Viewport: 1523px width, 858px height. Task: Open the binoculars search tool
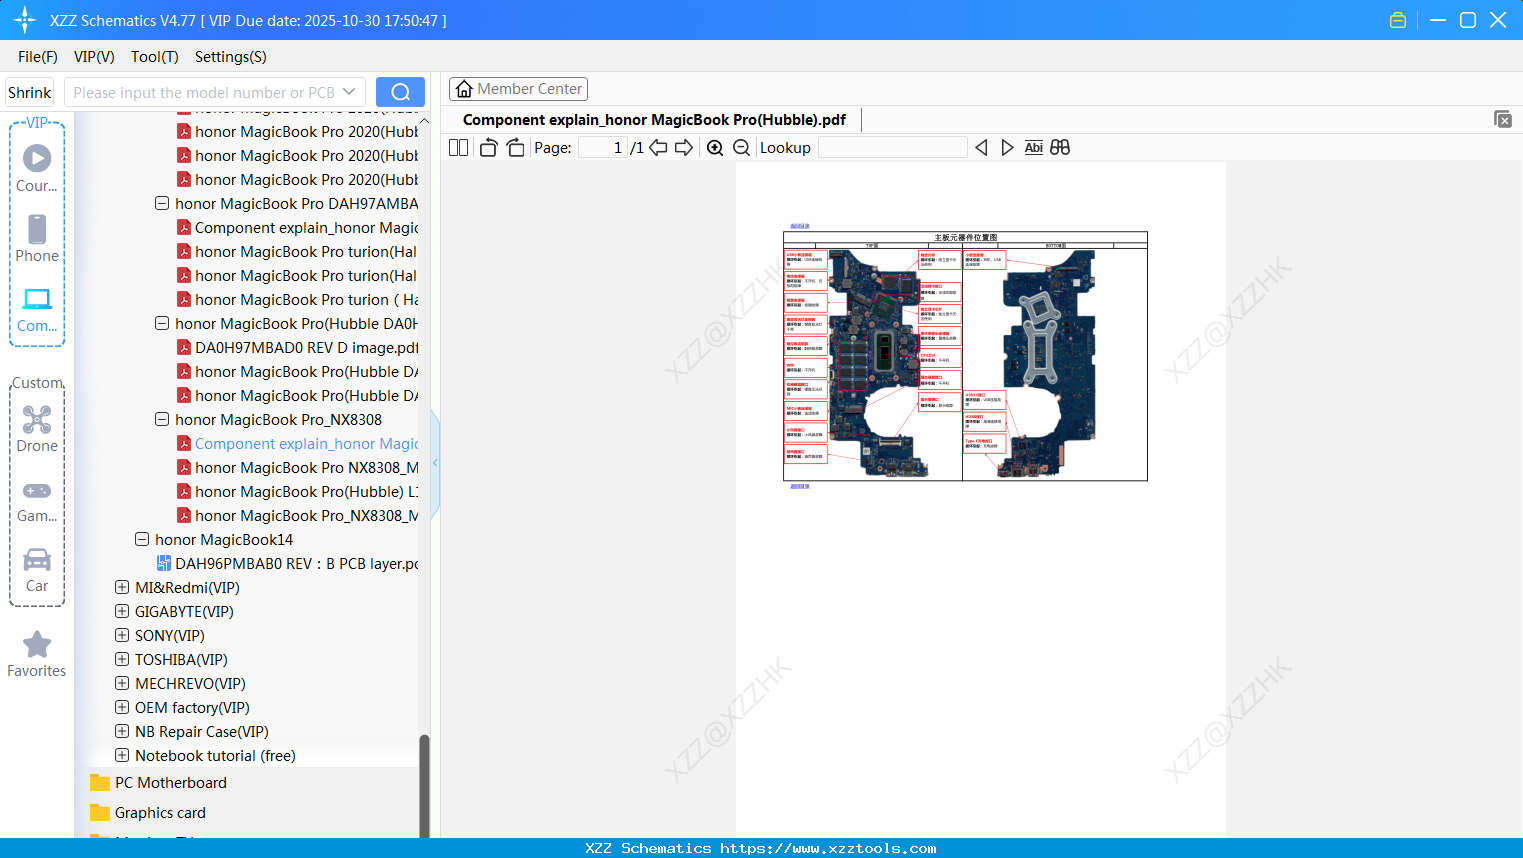tap(1060, 148)
